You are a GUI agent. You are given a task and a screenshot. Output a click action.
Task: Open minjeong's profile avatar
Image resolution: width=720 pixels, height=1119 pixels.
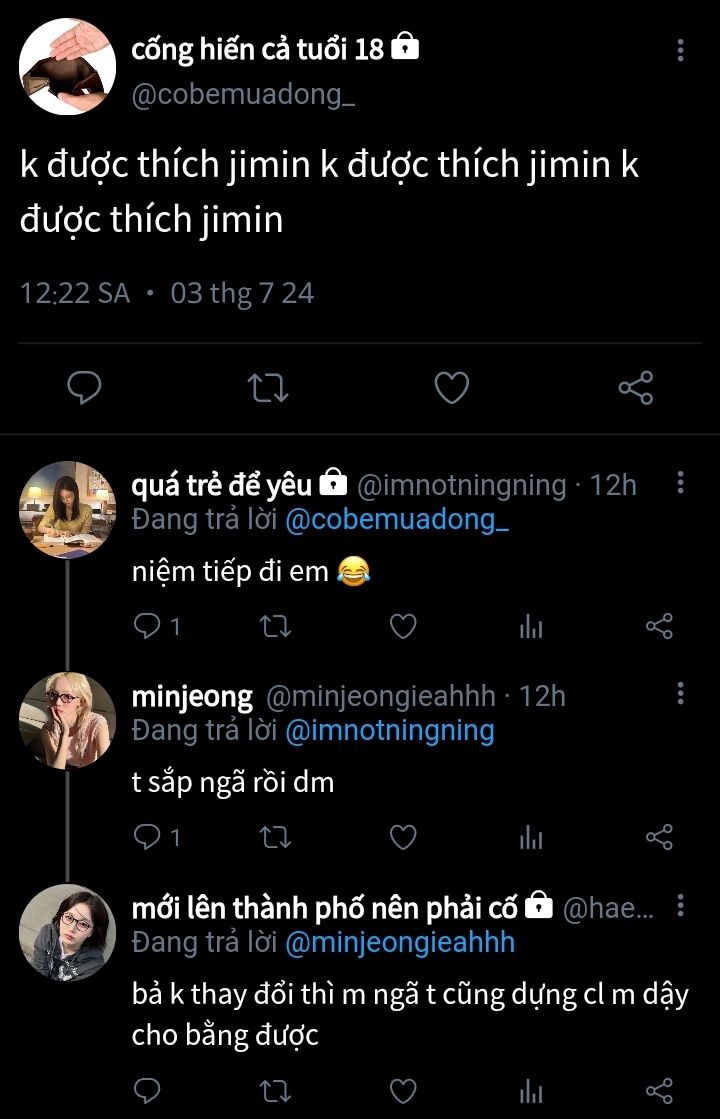pos(68,720)
